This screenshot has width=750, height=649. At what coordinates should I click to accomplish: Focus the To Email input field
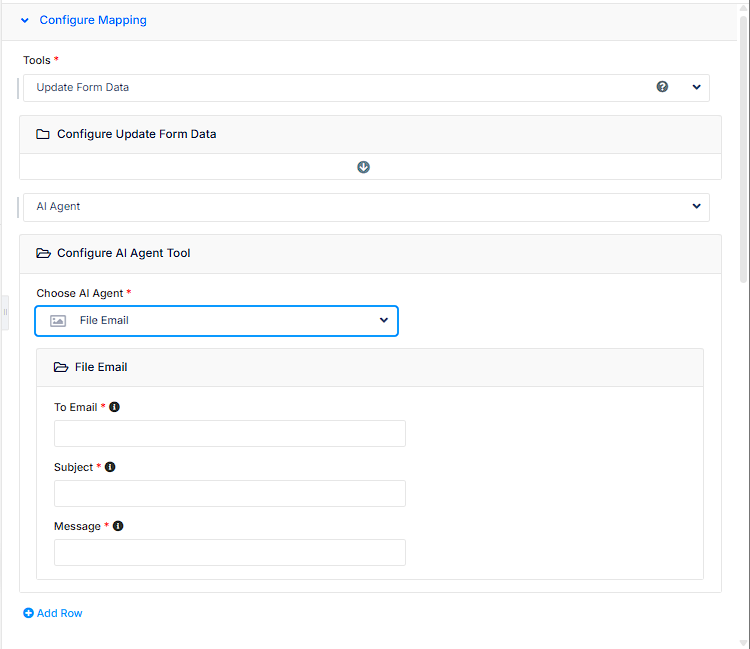point(230,433)
